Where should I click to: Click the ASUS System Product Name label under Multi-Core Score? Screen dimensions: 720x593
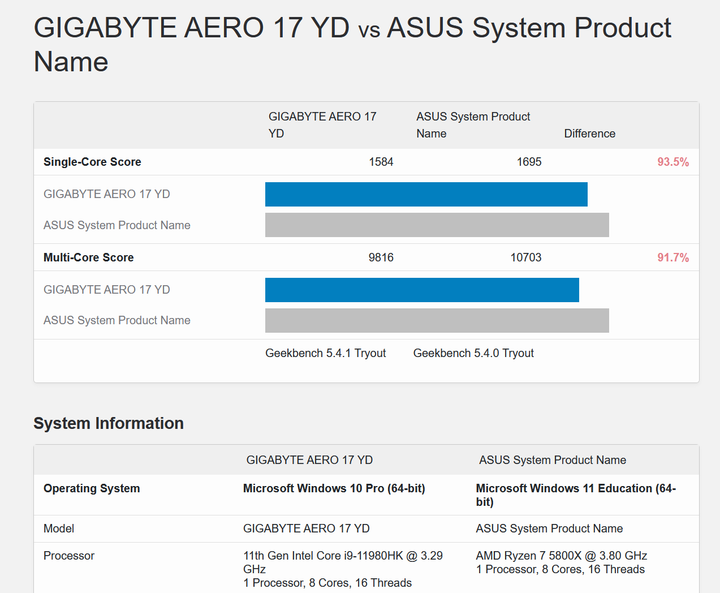[117, 321]
